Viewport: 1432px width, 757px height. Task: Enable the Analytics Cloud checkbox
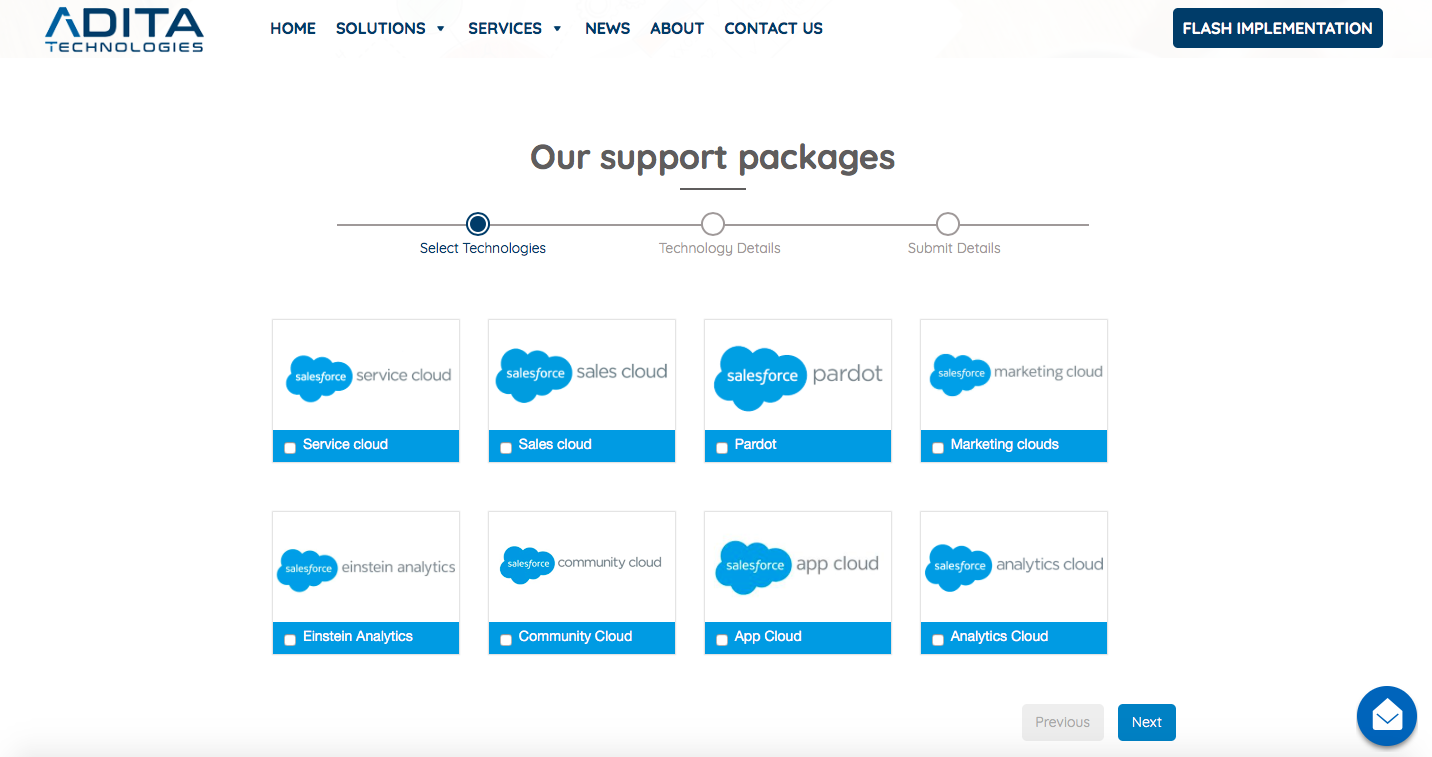[938, 640]
